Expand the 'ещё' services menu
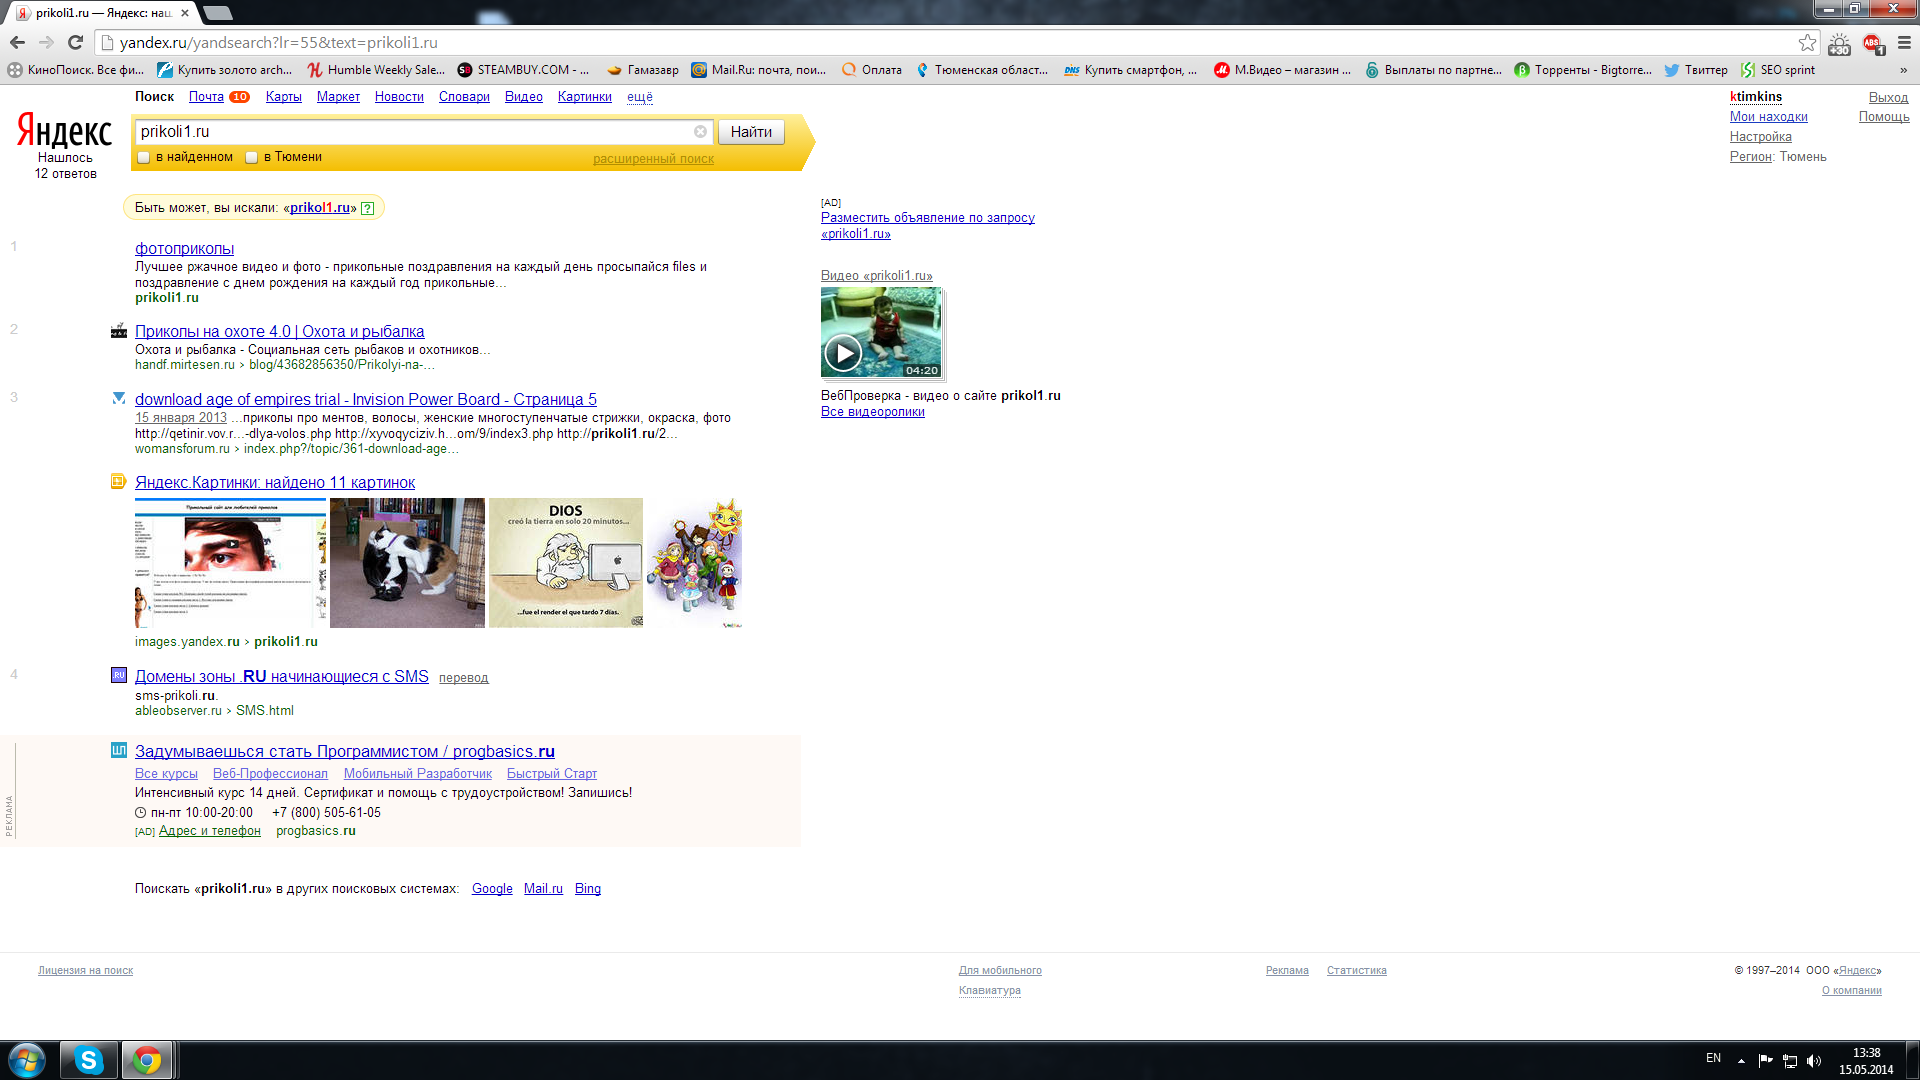The image size is (1920, 1080). [639, 97]
